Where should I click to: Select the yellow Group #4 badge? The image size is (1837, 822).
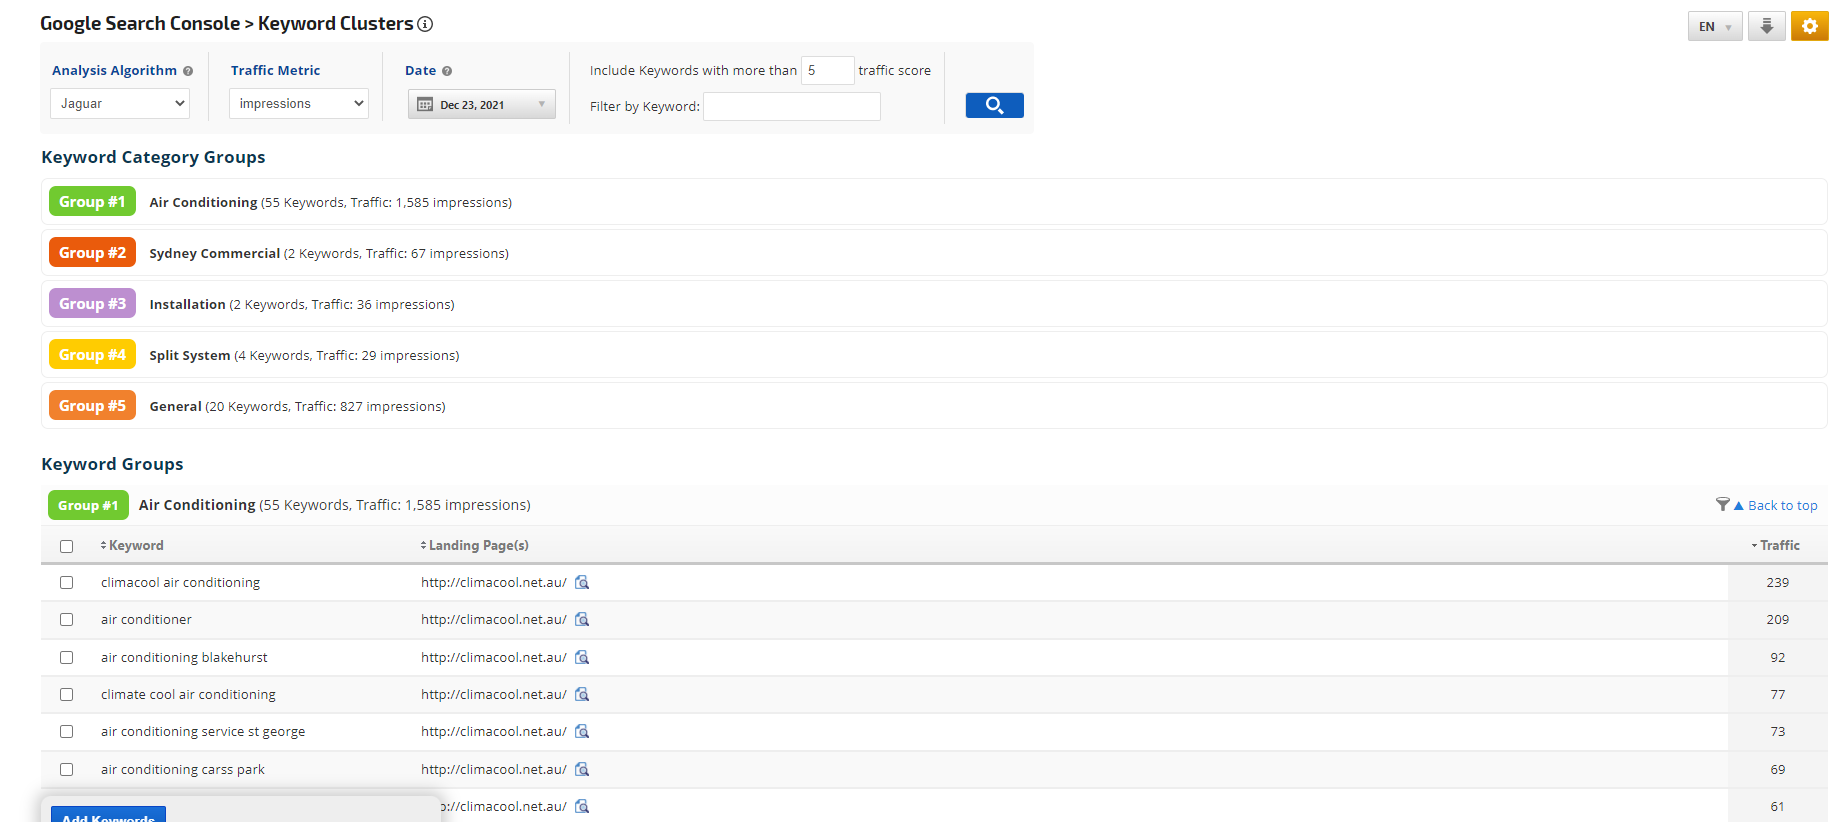(x=92, y=355)
